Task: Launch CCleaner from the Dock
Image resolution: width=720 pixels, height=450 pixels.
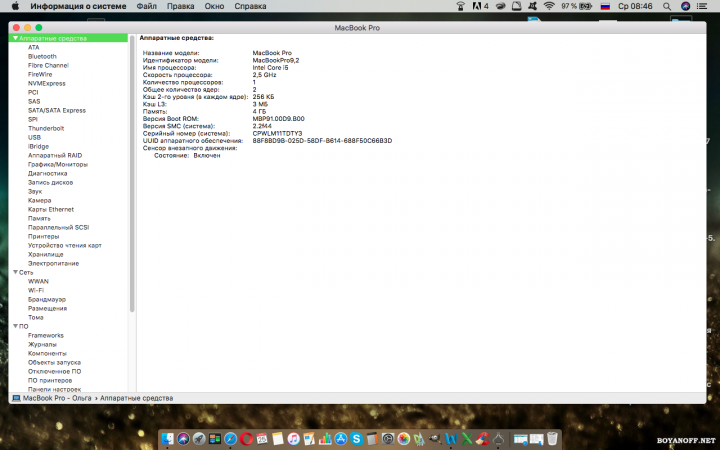Action: pos(483,439)
